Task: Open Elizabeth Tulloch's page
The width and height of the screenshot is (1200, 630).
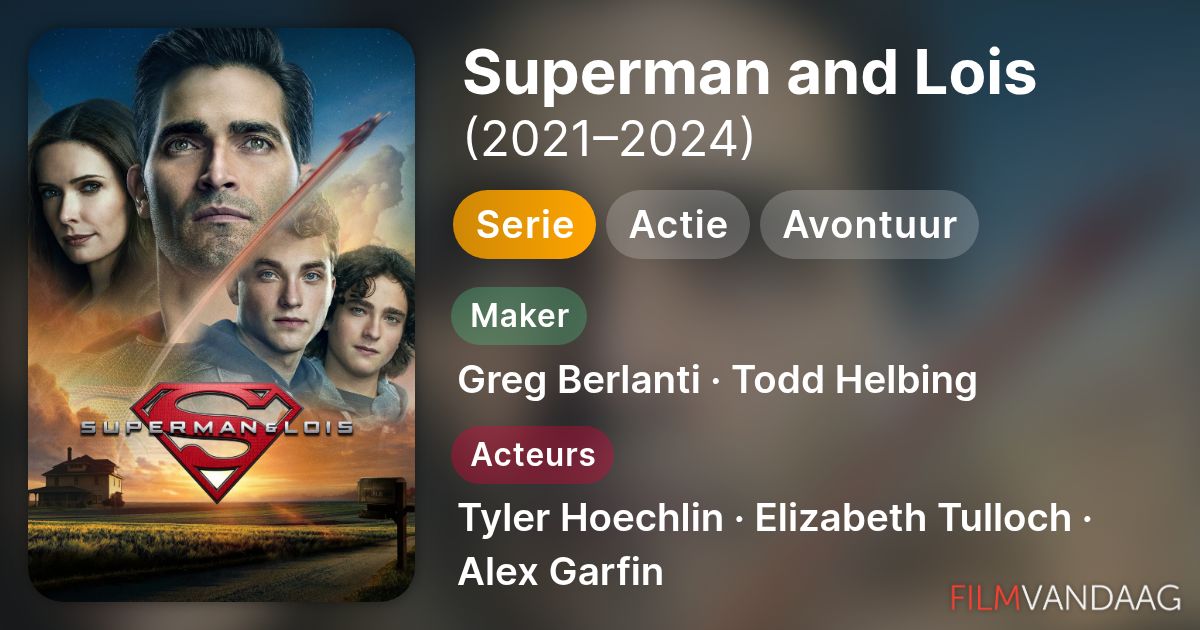Action: pyautogui.click(x=913, y=518)
